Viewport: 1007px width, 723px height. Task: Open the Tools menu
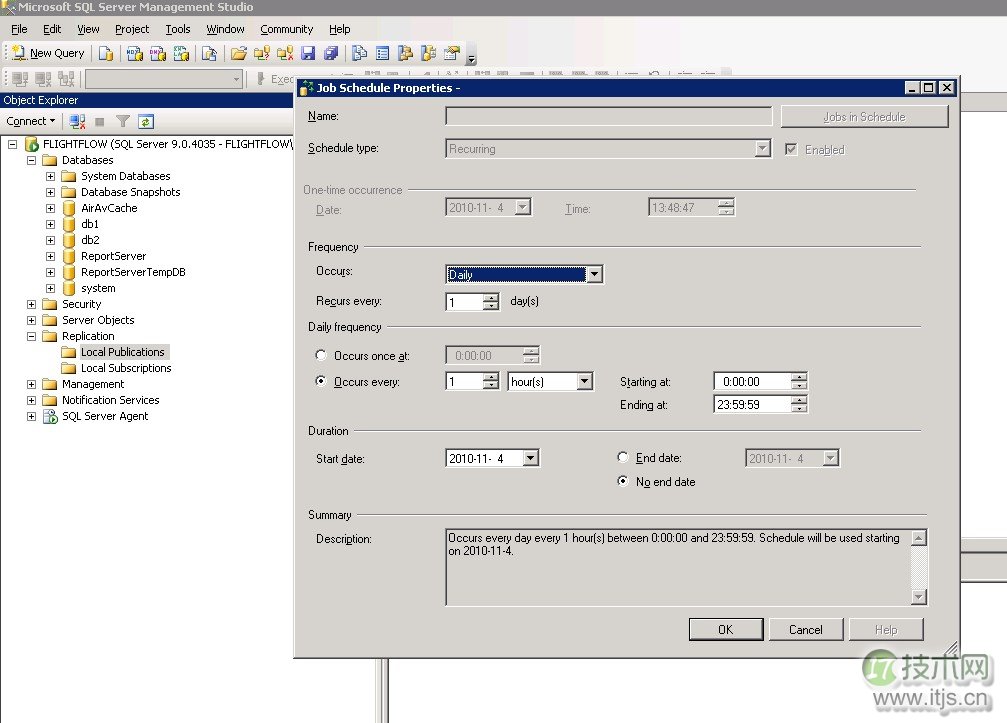[178, 29]
